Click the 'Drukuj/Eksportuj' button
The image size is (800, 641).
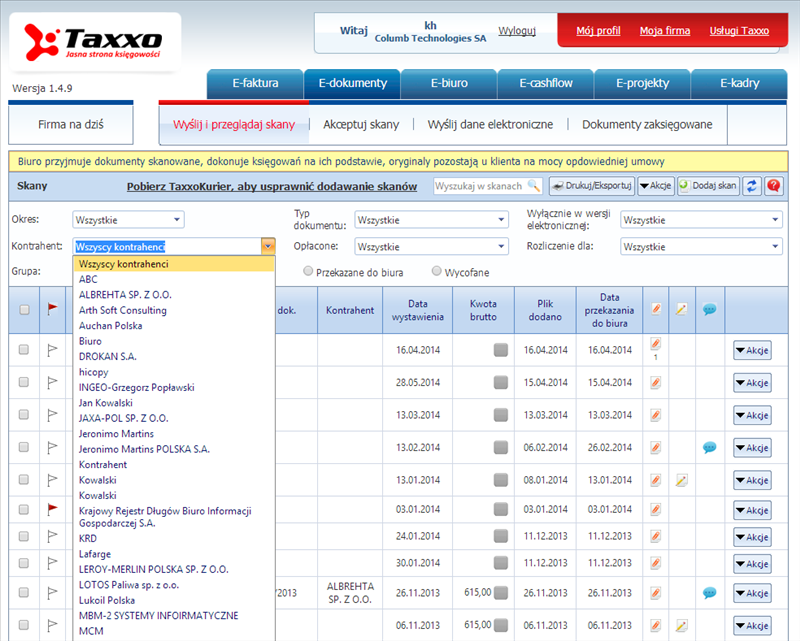click(x=592, y=186)
